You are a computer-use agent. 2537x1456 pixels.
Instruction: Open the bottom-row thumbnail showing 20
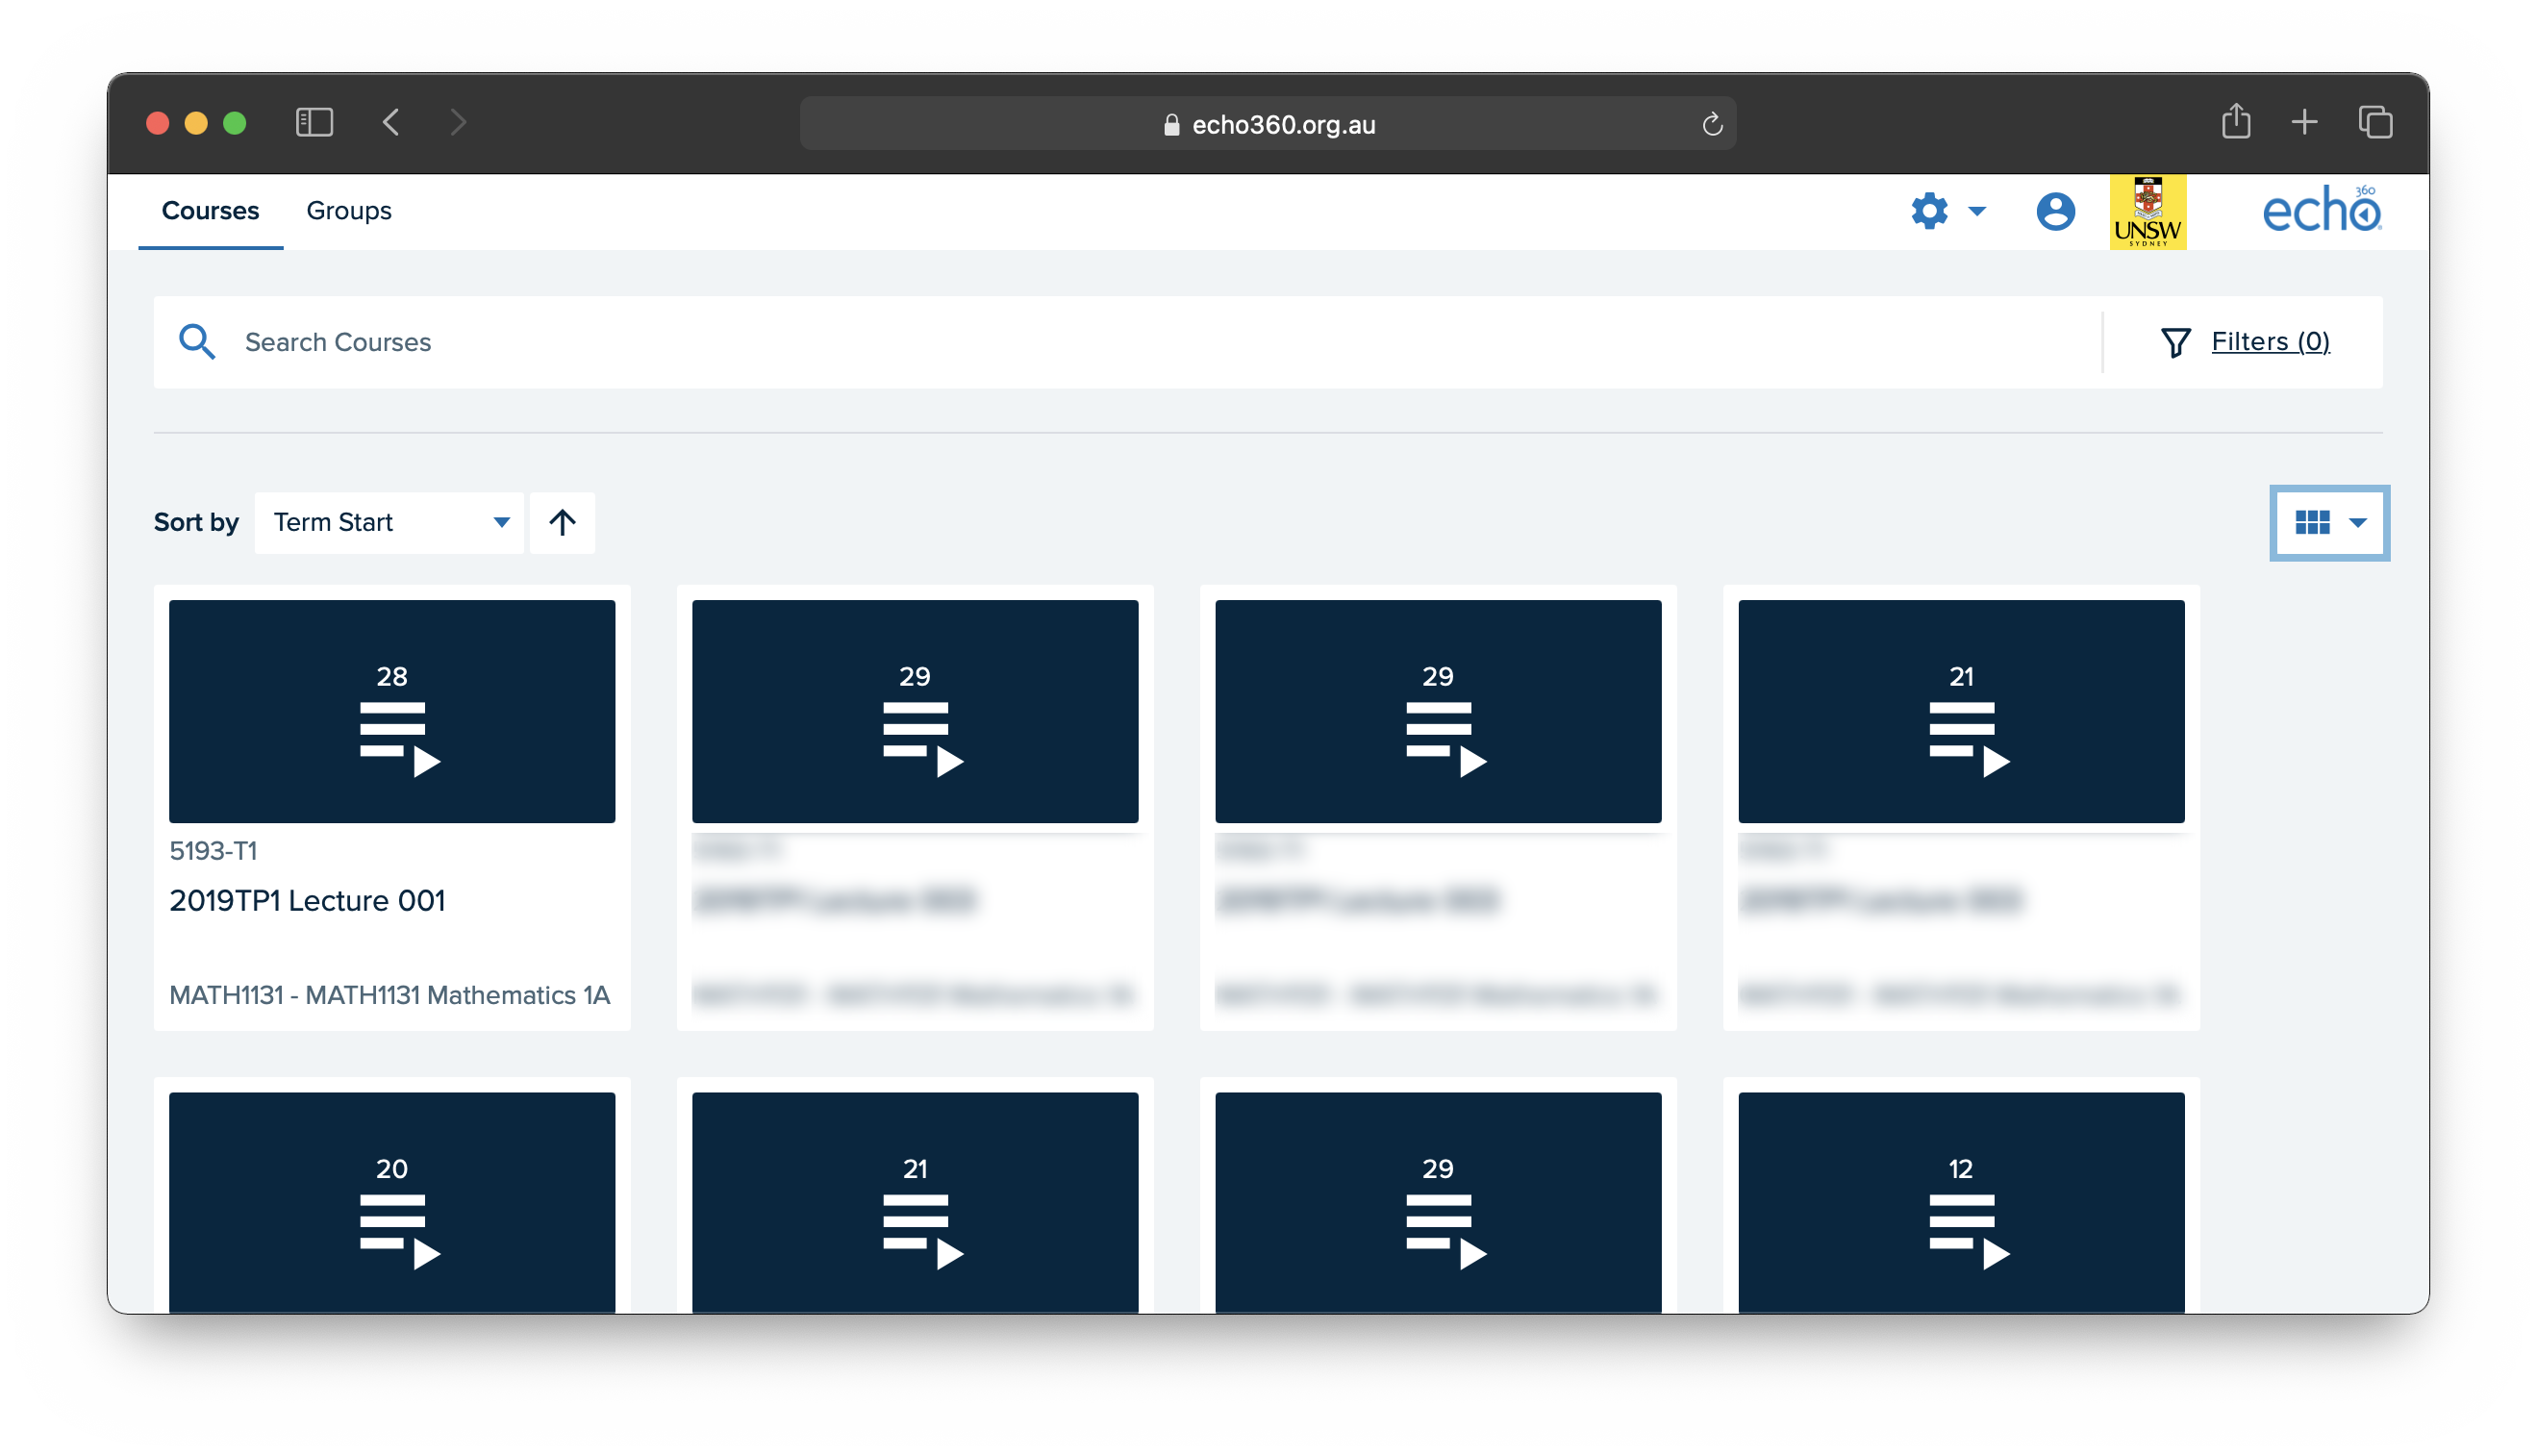(392, 1203)
